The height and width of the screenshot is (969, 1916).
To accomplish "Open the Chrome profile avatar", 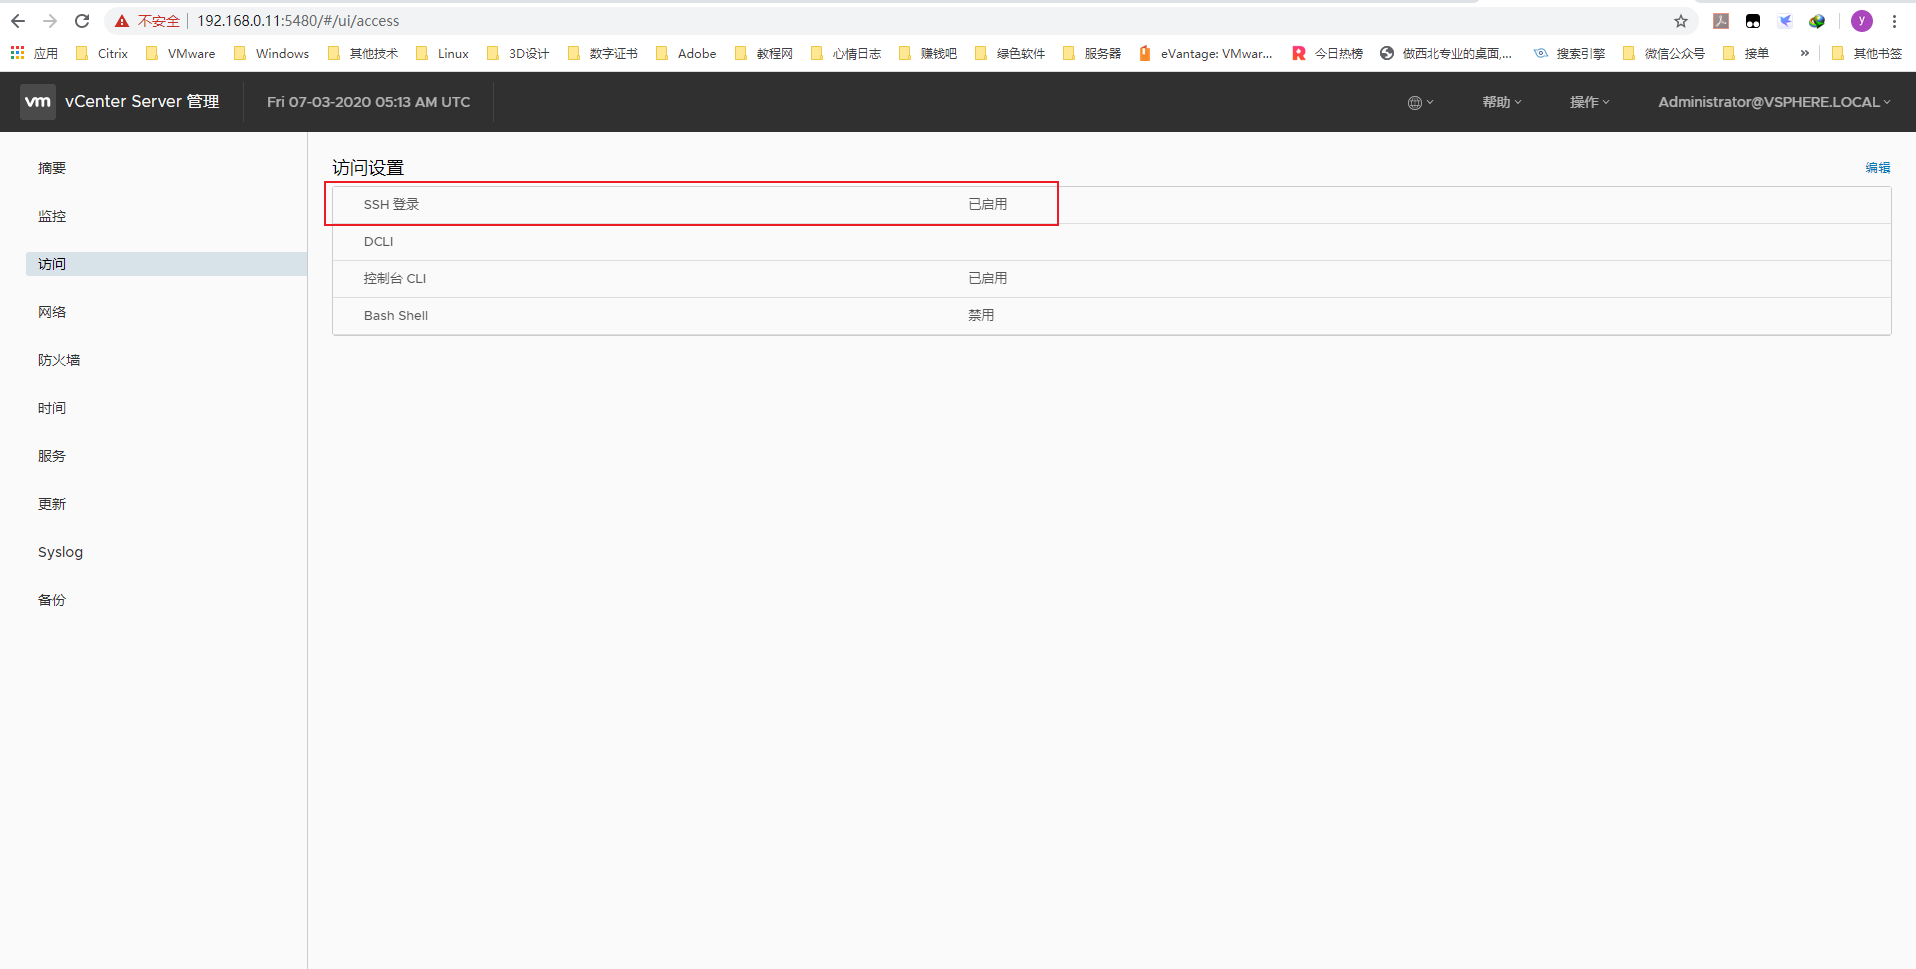I will coord(1861,21).
